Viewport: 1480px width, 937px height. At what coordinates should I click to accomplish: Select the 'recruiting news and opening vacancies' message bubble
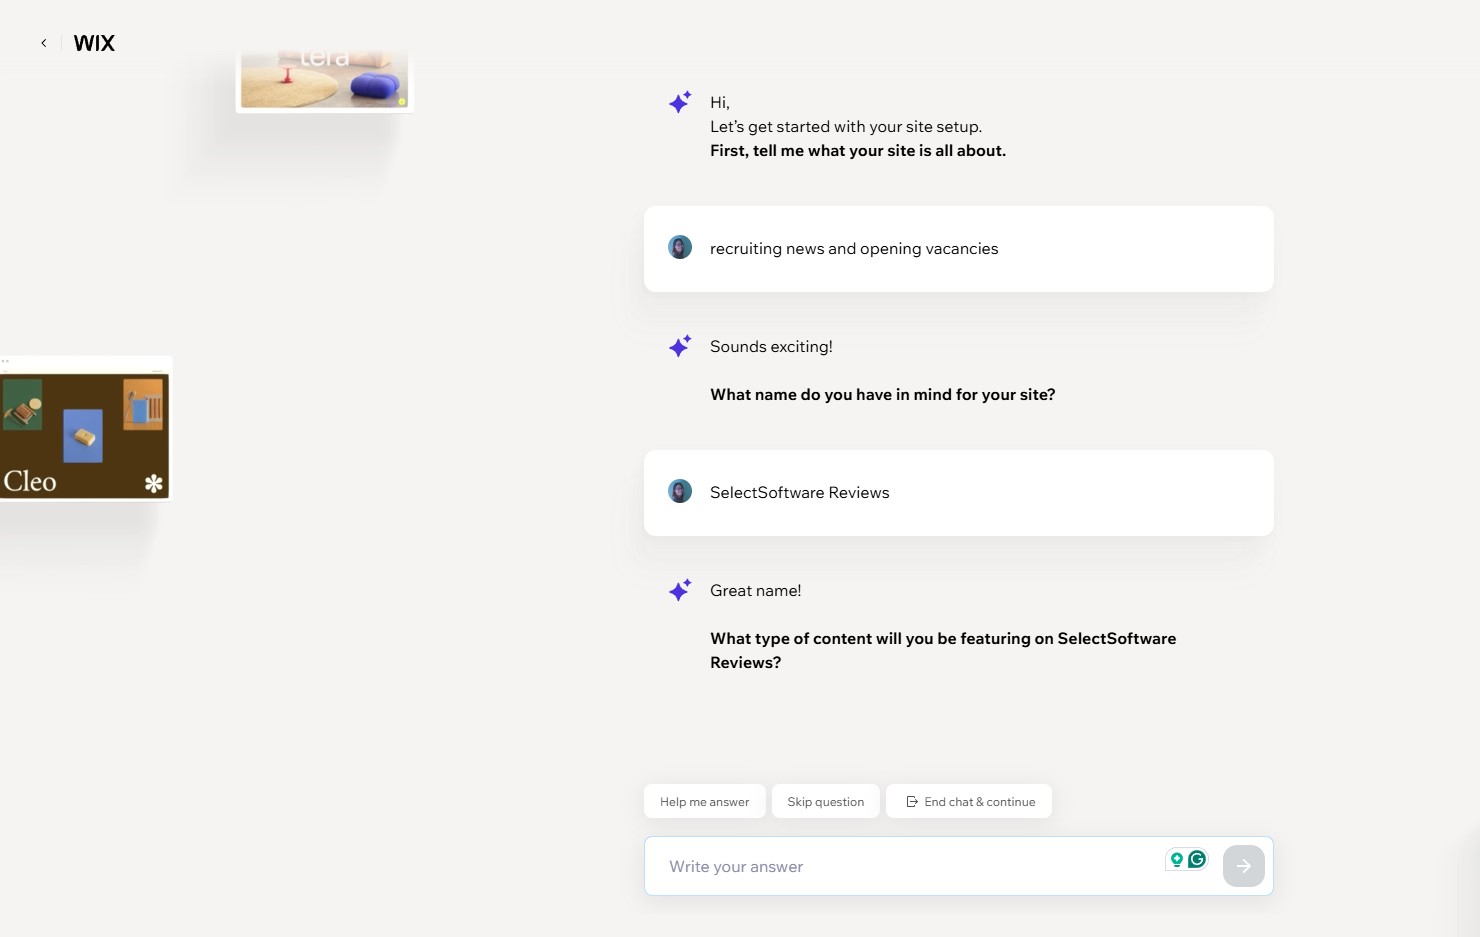(958, 248)
